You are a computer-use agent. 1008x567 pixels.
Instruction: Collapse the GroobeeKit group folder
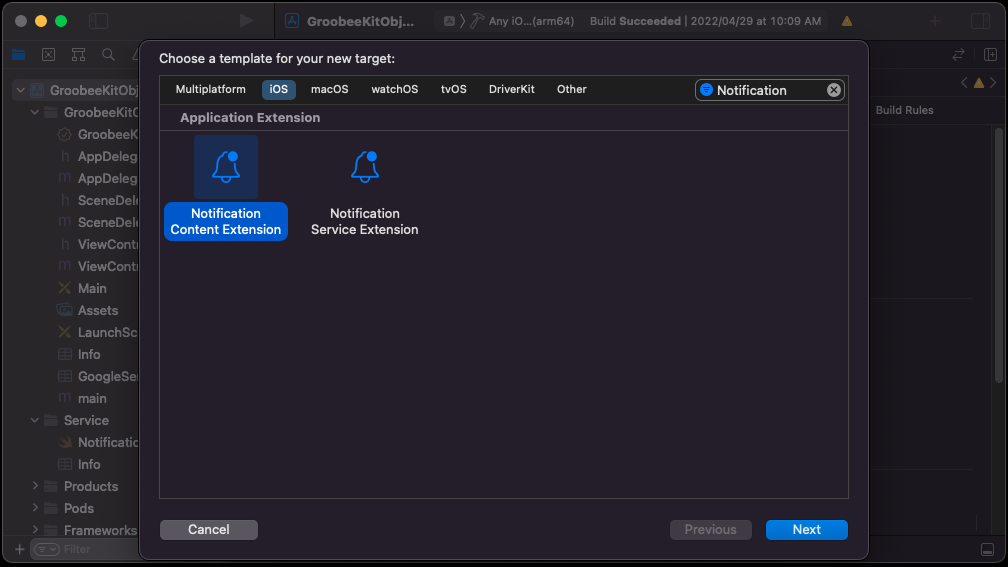[35, 112]
